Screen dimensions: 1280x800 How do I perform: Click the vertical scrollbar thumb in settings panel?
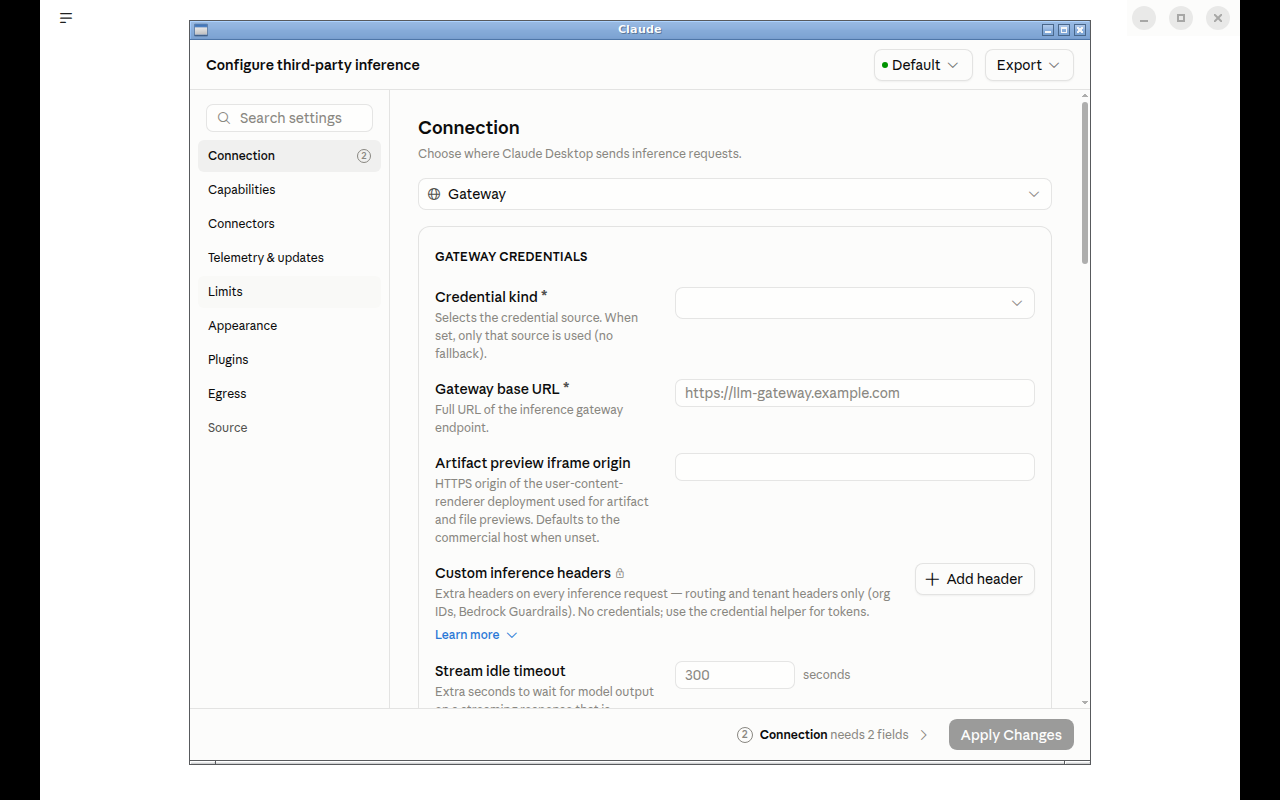pos(1085,183)
